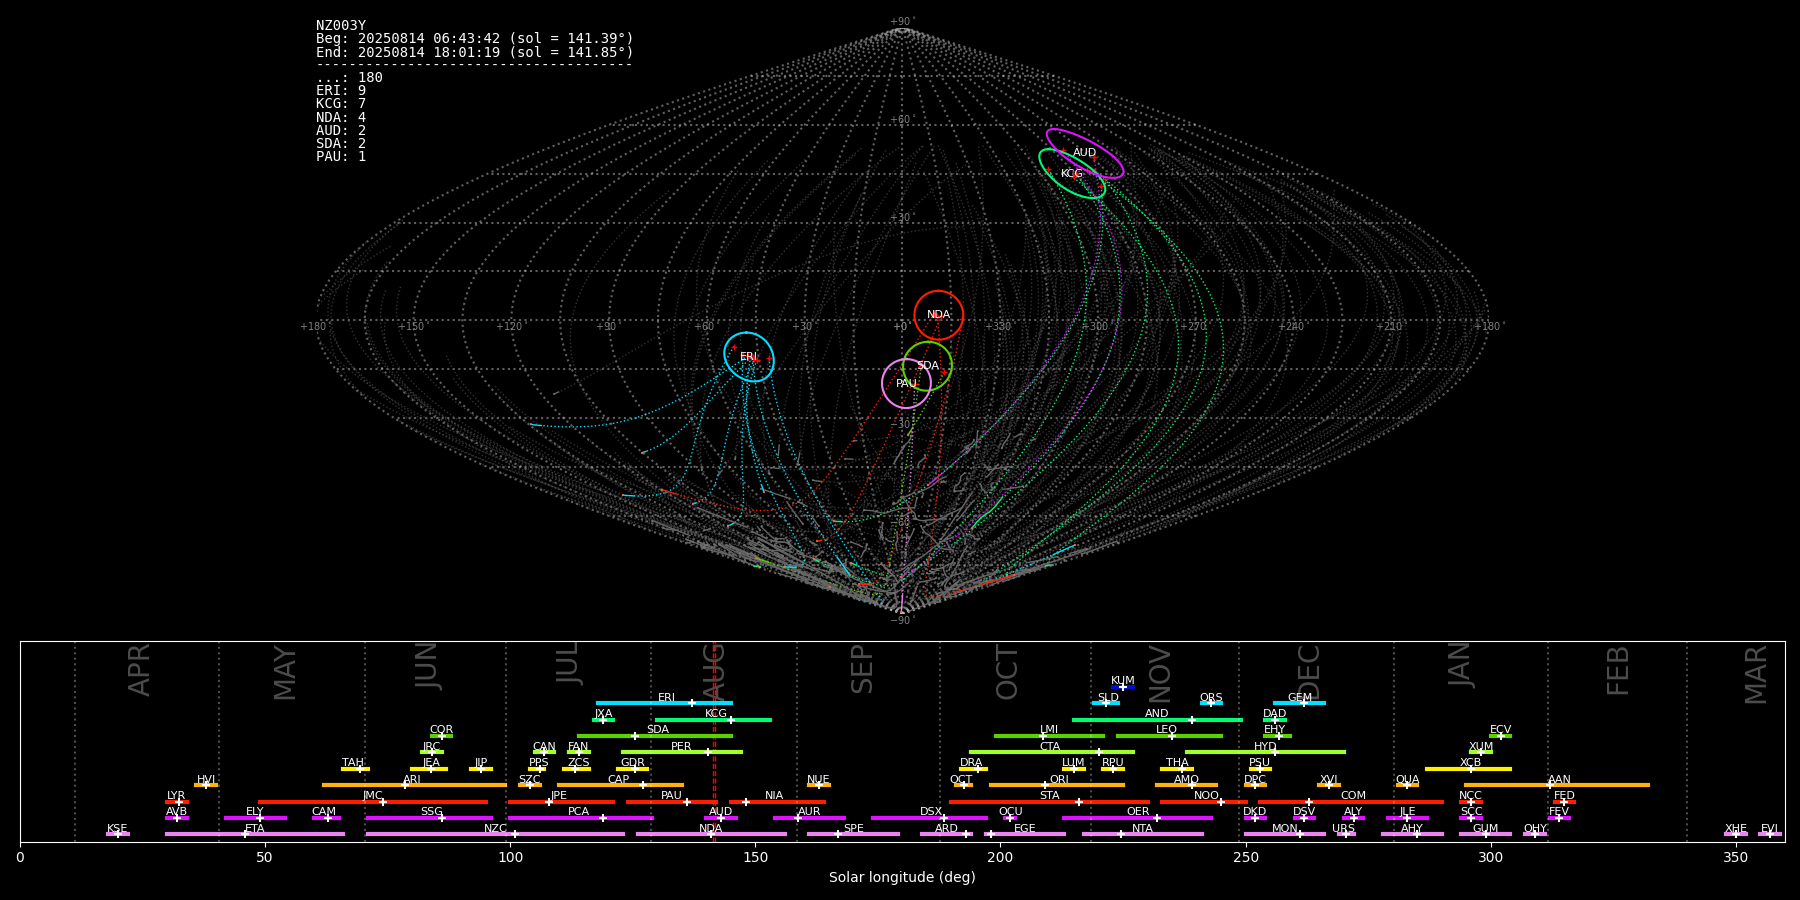Click the 'NDA: 4' legend entry
The image size is (1800, 900).
(x=341, y=118)
